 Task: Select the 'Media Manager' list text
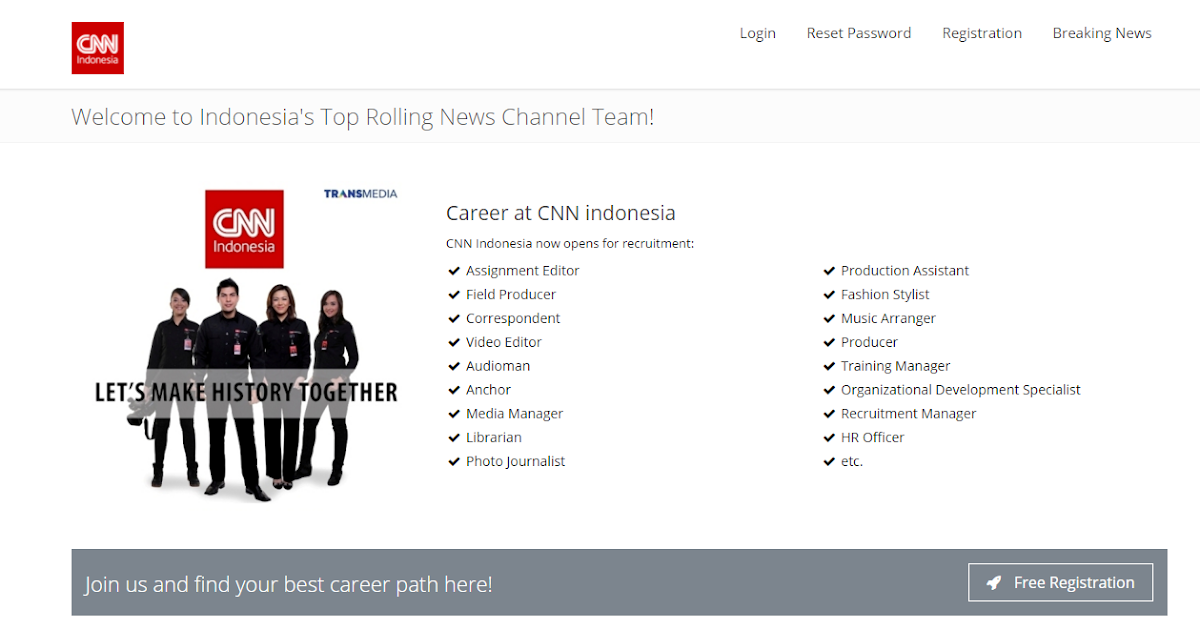(514, 414)
